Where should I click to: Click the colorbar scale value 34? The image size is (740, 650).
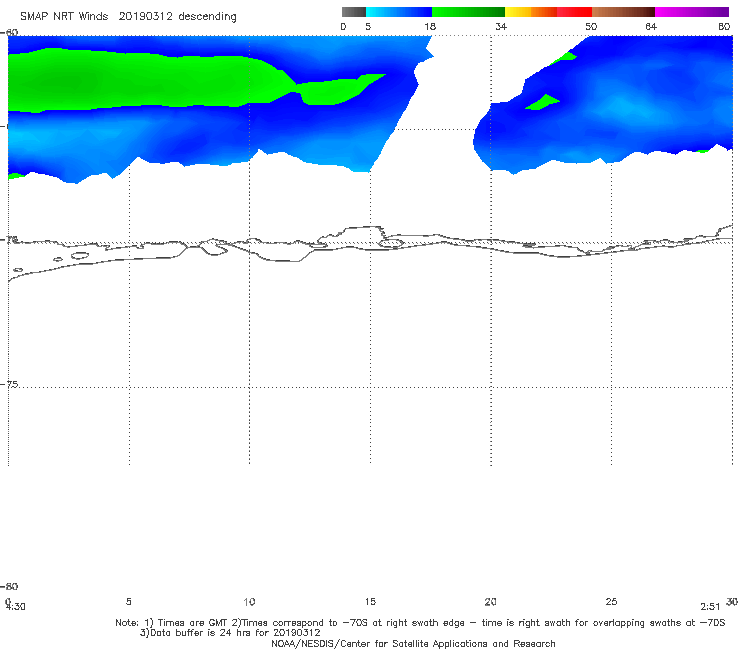click(501, 27)
